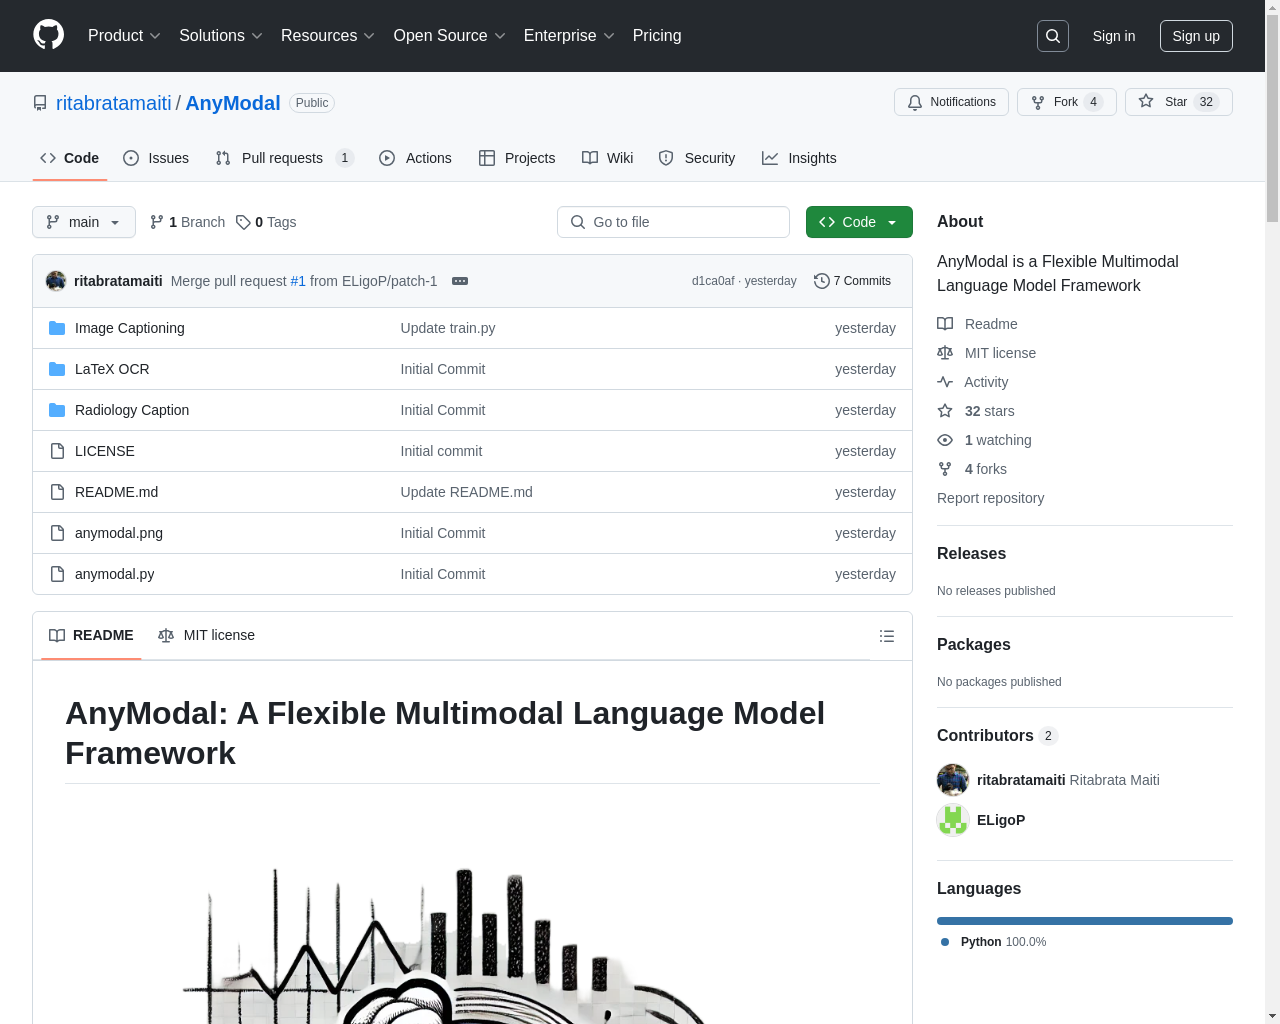The image size is (1280, 1024).
Task: Click the search magnifier icon
Action: pos(1053,36)
